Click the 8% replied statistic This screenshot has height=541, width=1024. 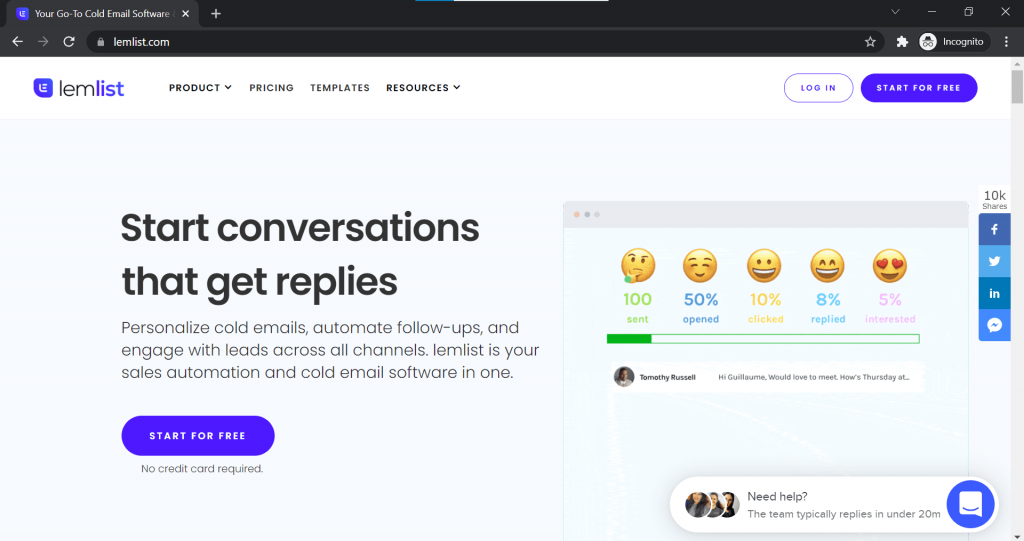pyautogui.click(x=828, y=308)
